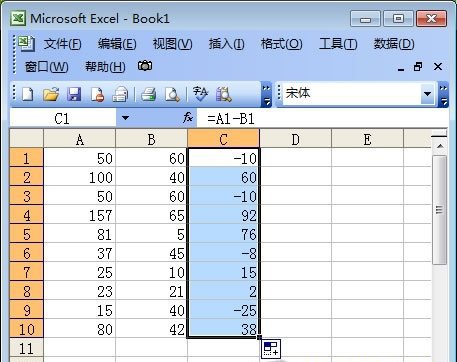Select cell C6 containing -8

tap(223, 253)
